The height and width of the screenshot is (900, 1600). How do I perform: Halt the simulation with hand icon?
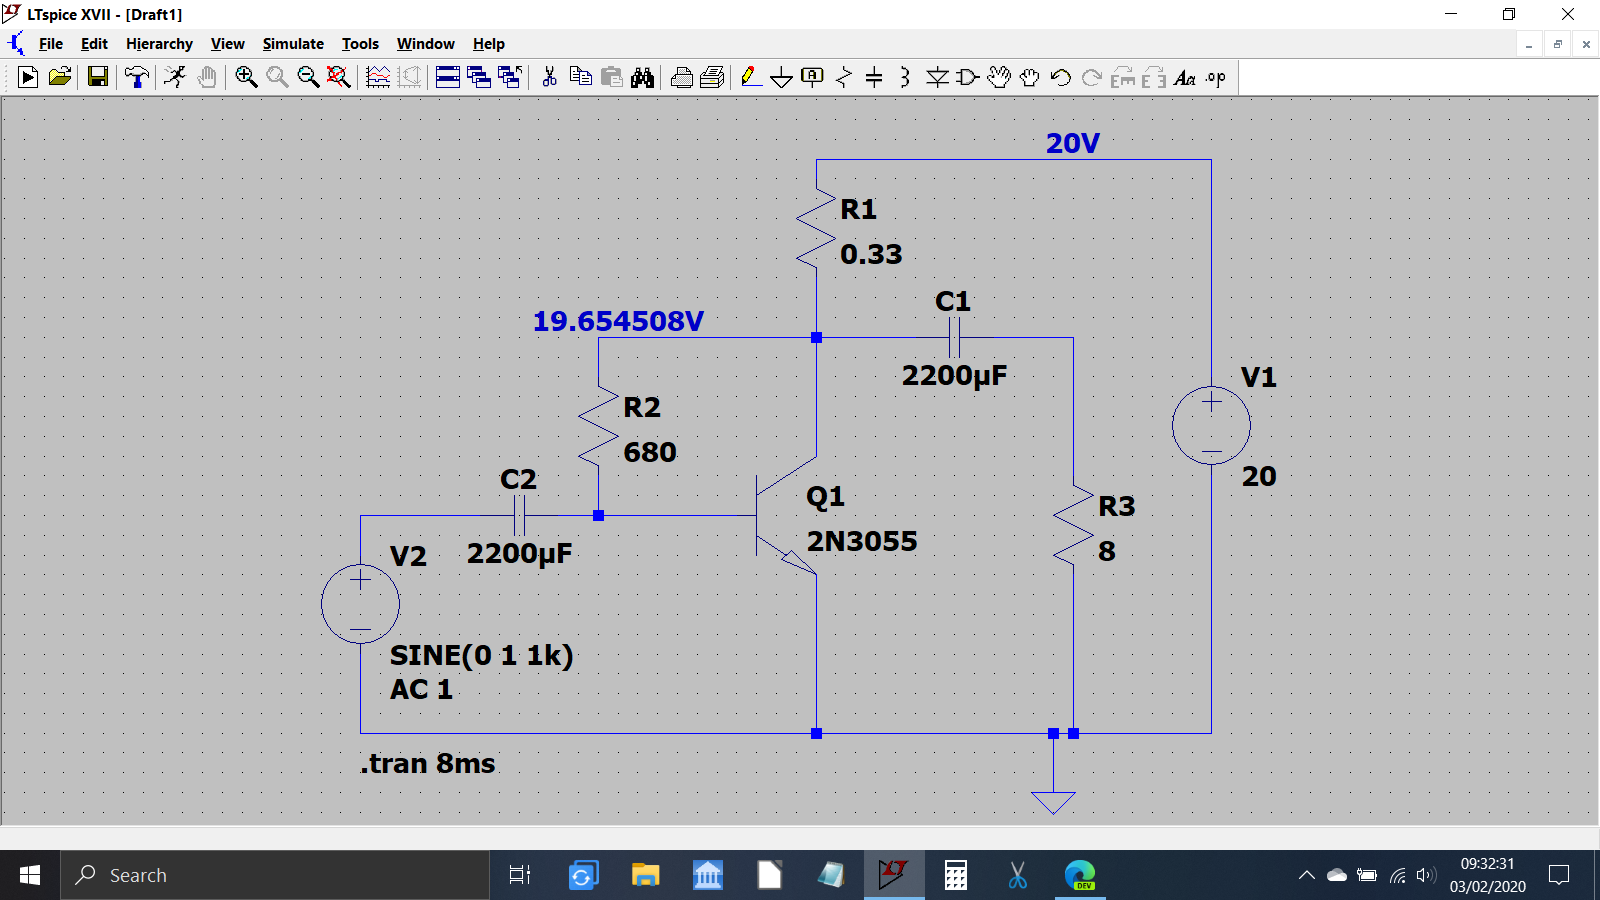click(x=207, y=77)
